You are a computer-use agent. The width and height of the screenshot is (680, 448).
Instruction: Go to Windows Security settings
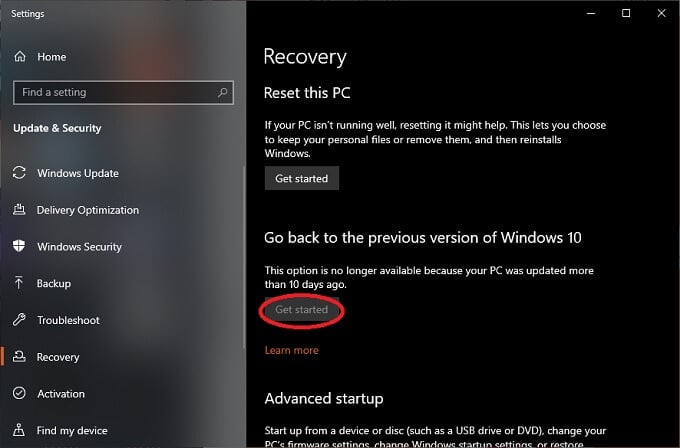click(79, 247)
